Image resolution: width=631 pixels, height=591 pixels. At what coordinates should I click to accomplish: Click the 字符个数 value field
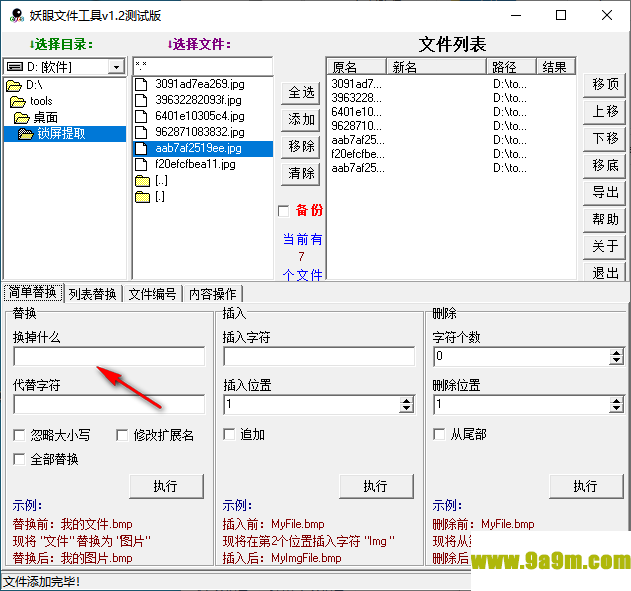pyautogui.click(x=522, y=356)
